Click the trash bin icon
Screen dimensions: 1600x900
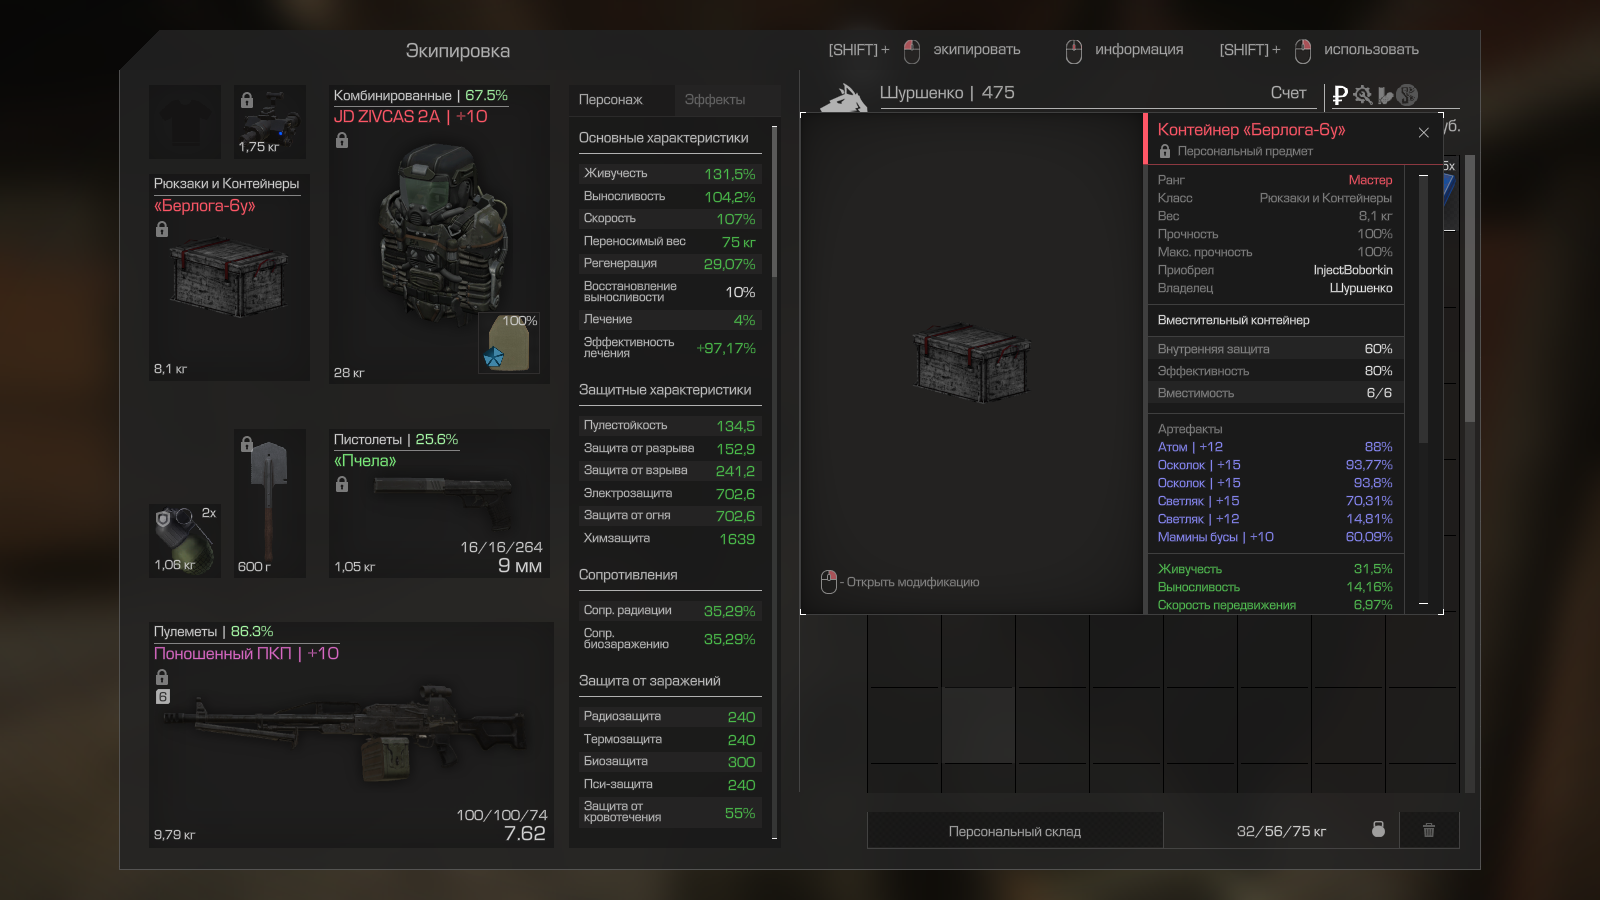1429,830
